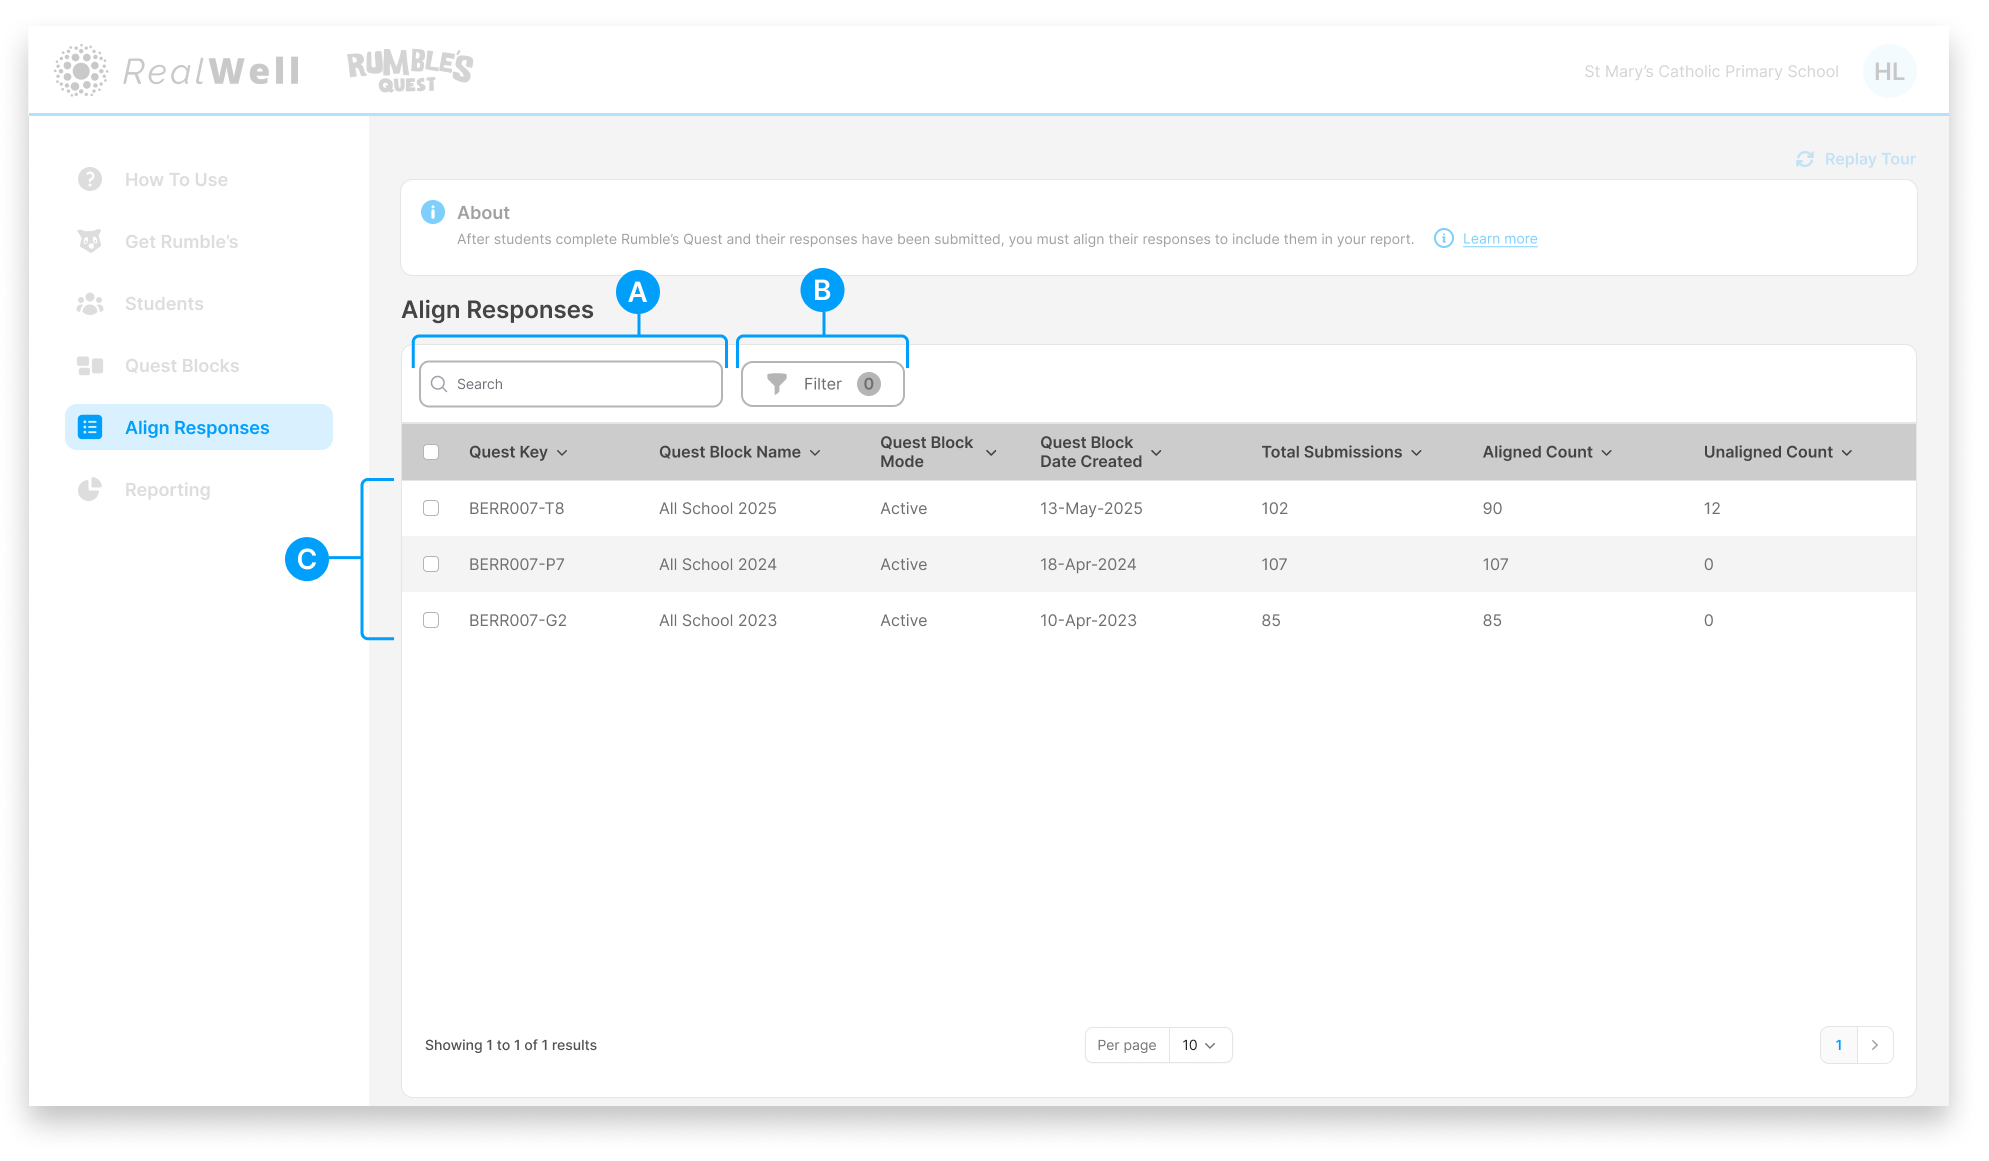Image resolution: width=1989 pixels, height=1161 pixels.
Task: Click the Rumble's Quest logo
Action: click(x=410, y=70)
